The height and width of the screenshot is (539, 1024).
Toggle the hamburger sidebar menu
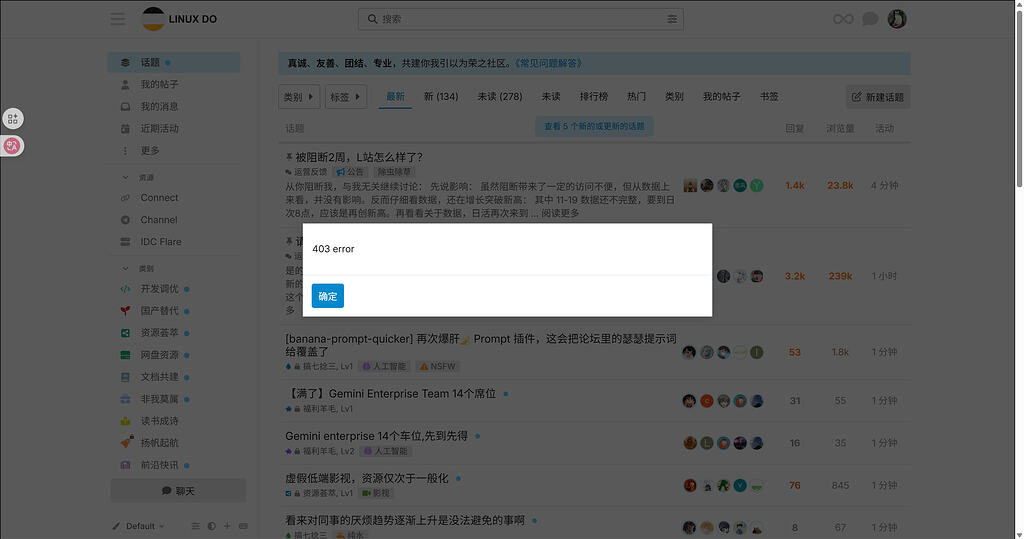coord(118,19)
